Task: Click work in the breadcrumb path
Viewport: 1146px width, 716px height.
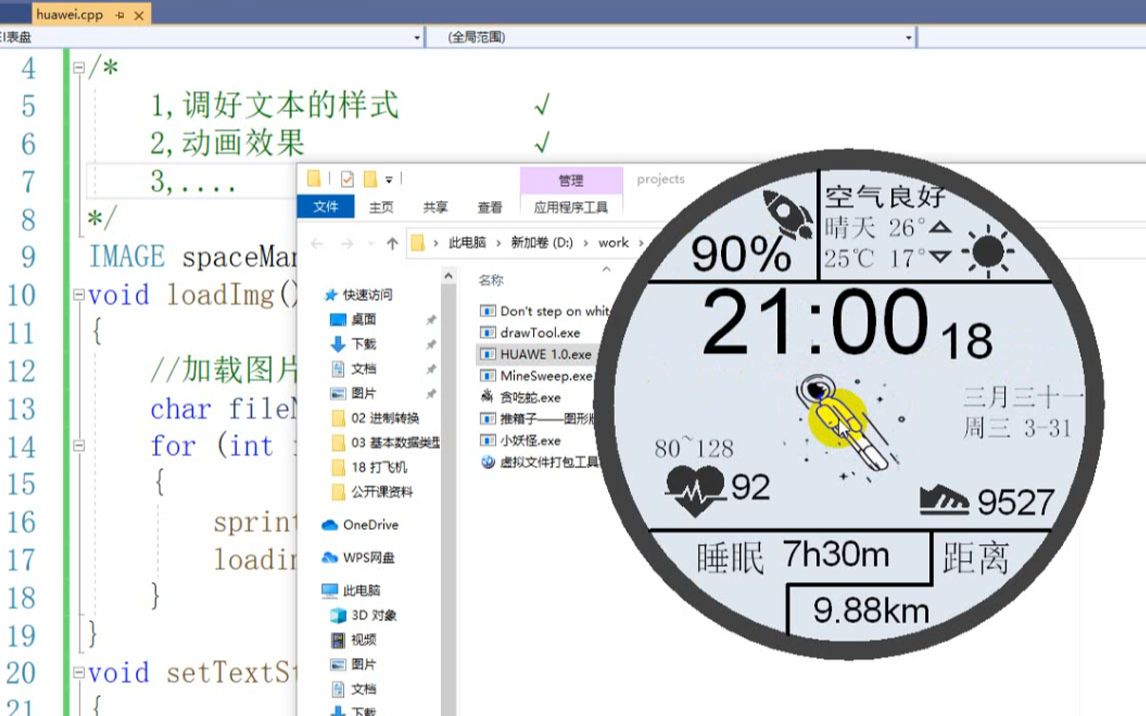Action: (611, 243)
